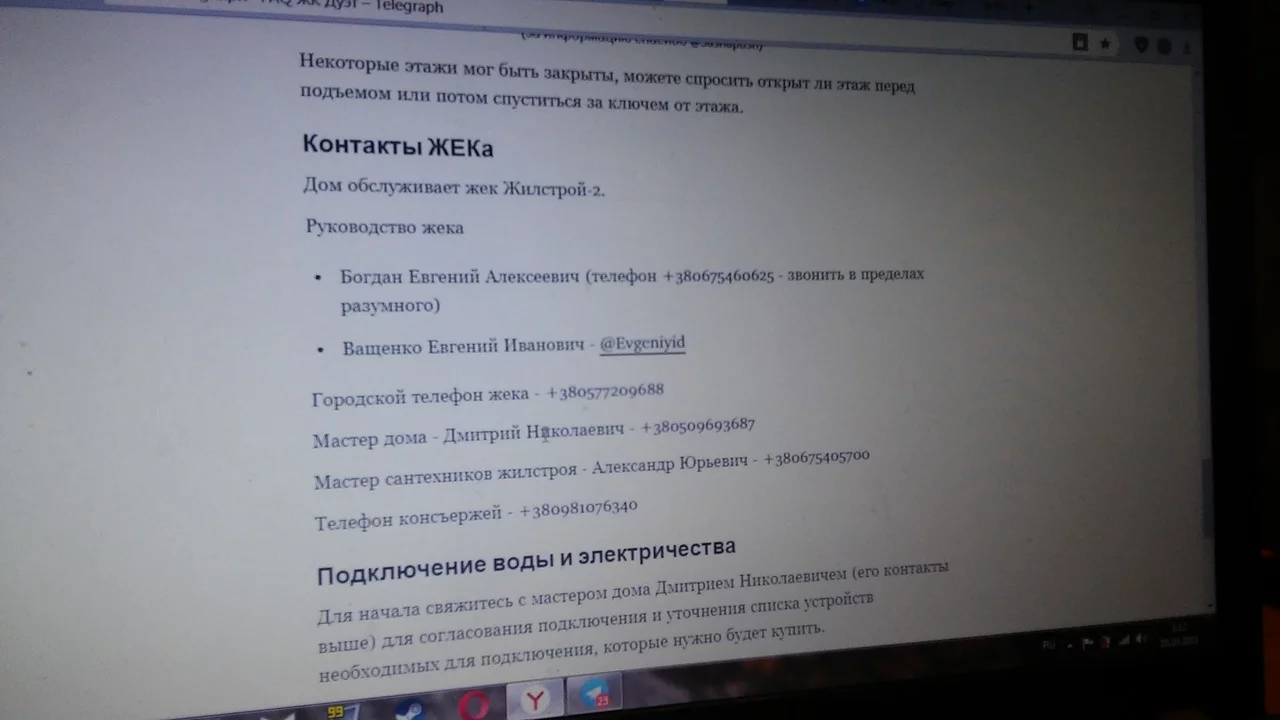Switch to Yandex Browser in the taskbar
The height and width of the screenshot is (720, 1280).
coord(535,701)
